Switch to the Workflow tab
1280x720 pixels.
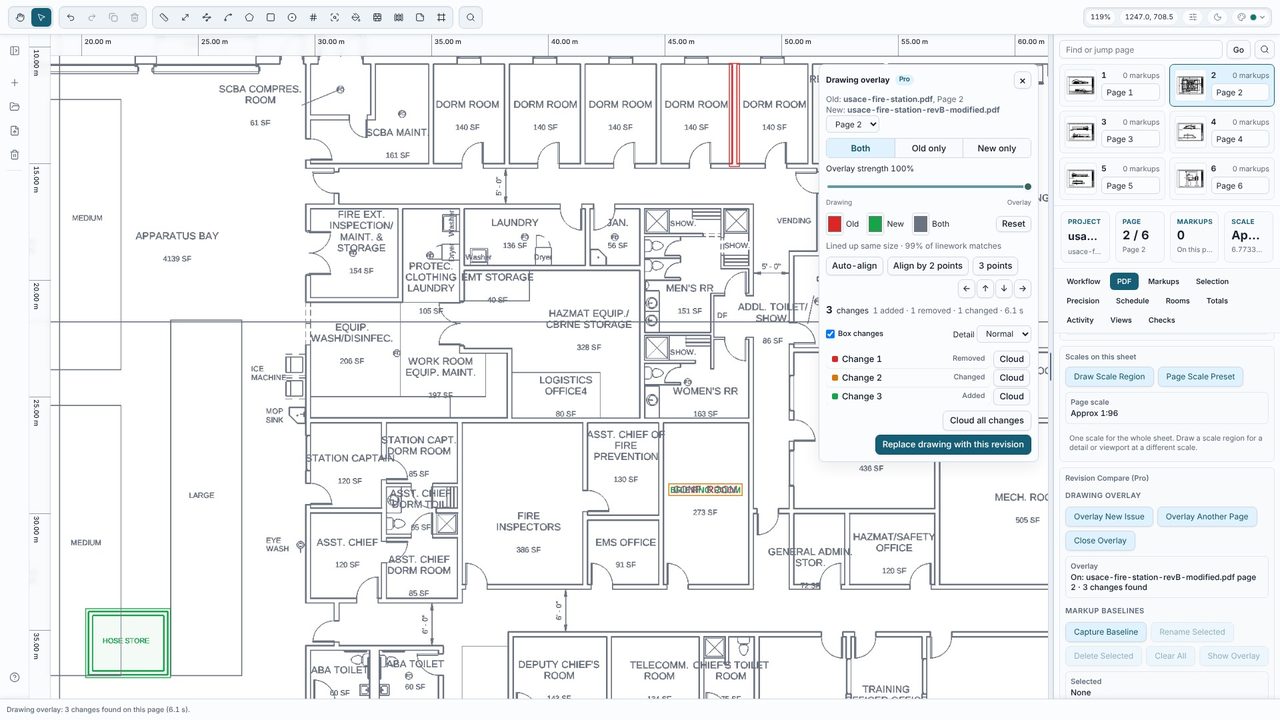(1083, 282)
